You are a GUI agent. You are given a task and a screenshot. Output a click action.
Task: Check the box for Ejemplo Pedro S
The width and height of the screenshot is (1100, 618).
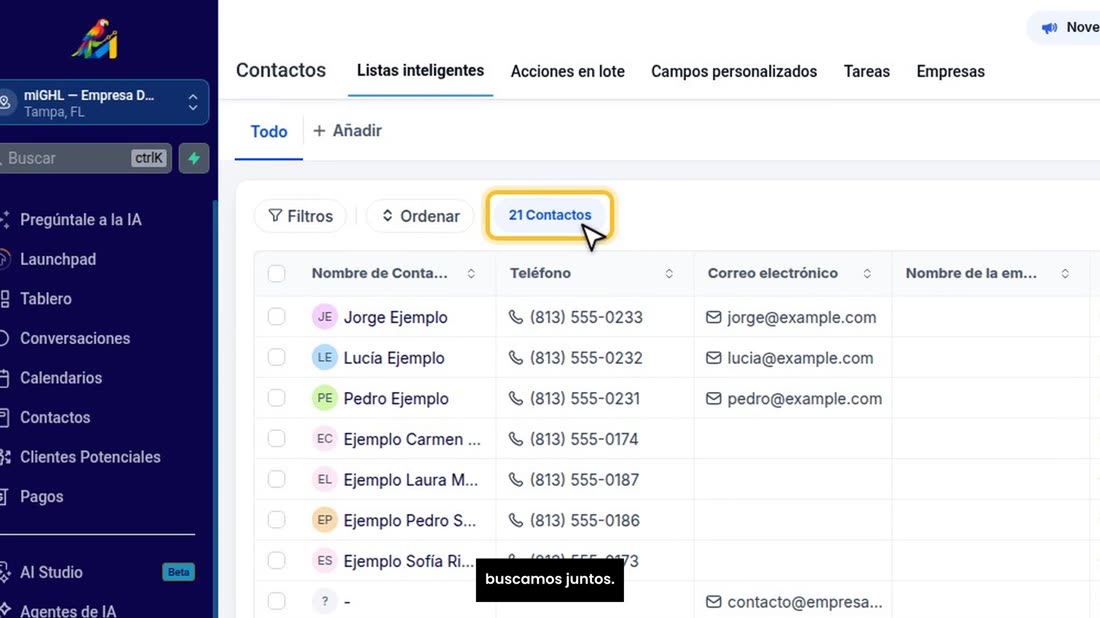(276, 520)
